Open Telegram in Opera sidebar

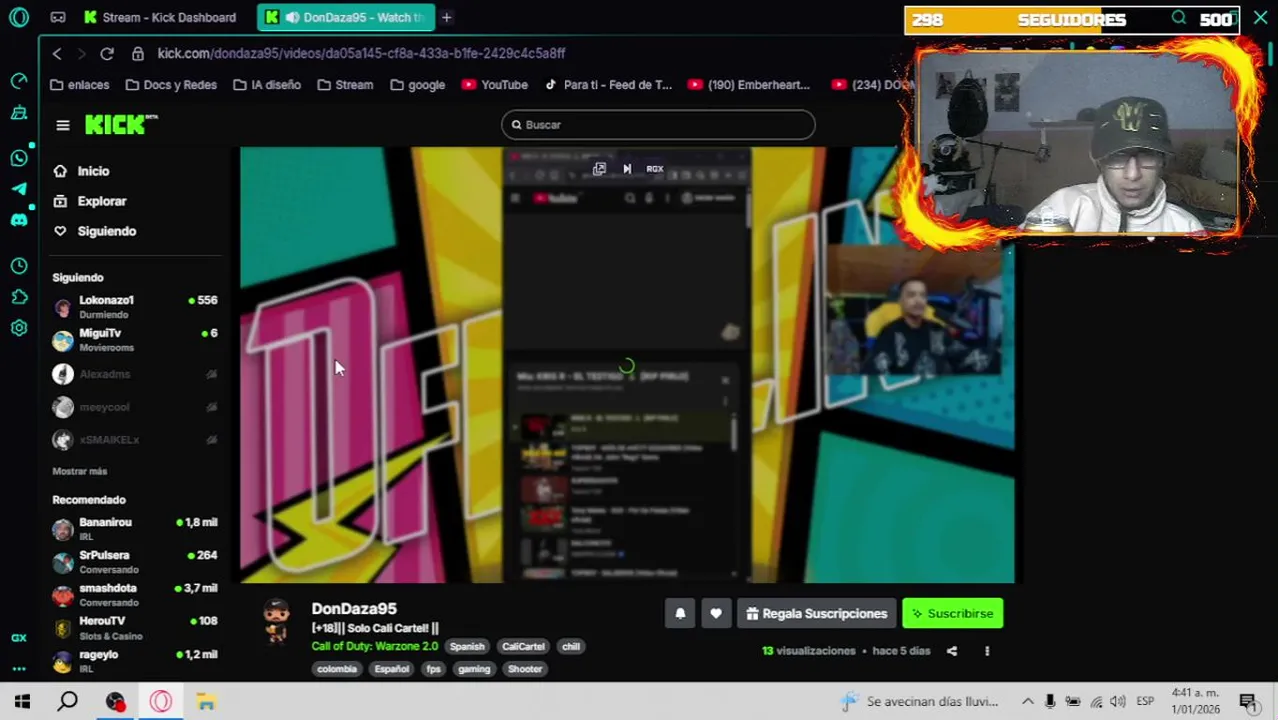(x=19, y=188)
